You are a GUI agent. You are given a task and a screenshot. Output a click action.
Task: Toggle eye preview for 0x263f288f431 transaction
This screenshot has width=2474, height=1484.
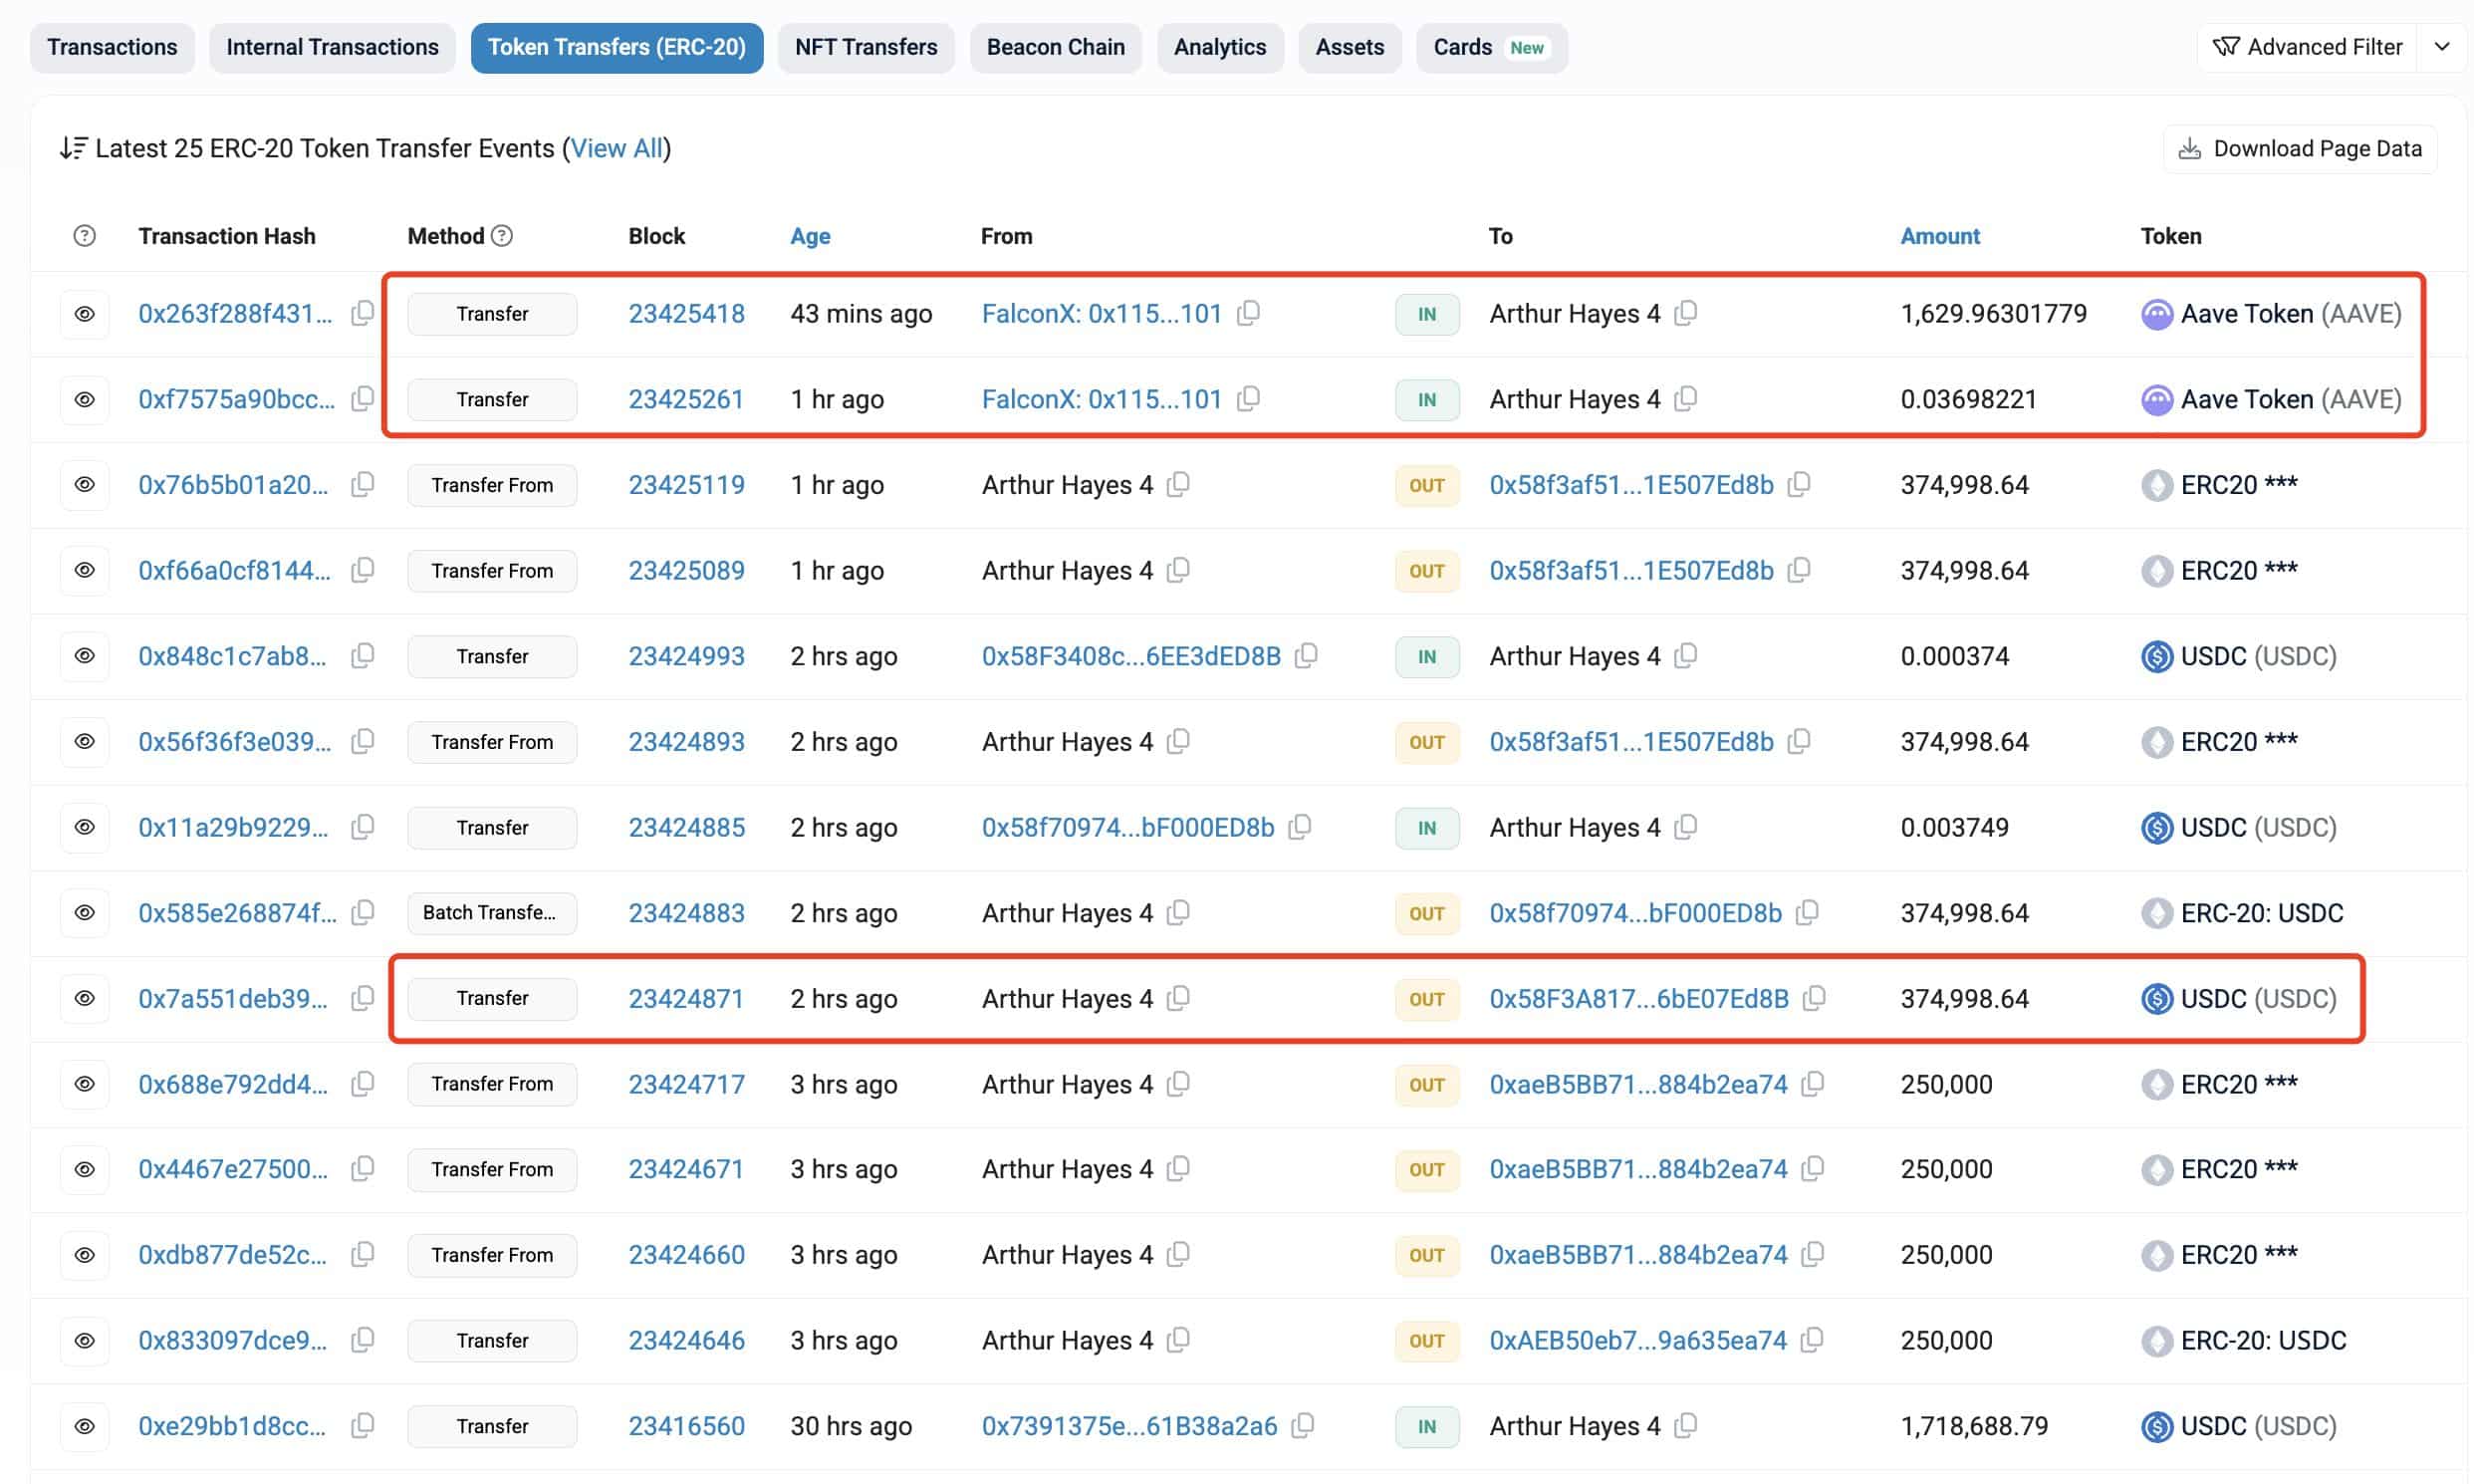coord(85,314)
